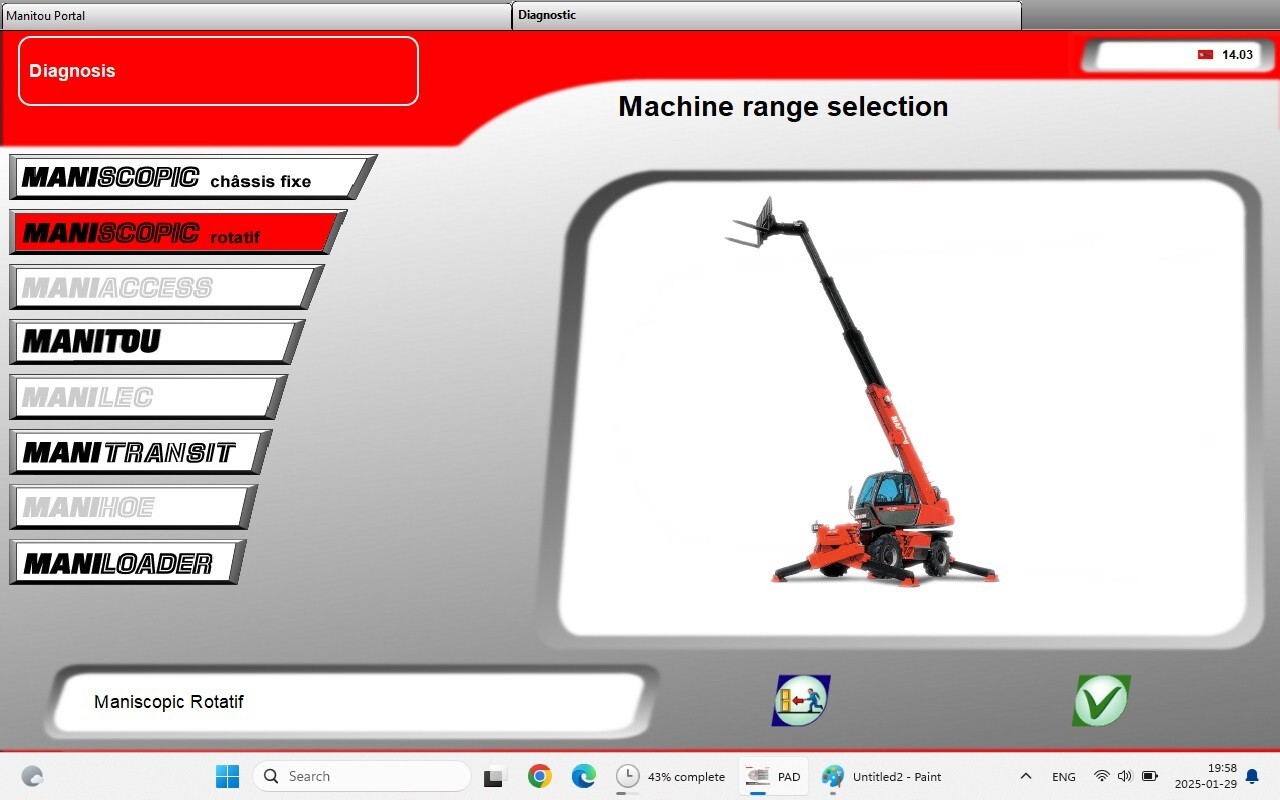Click the Diagnosis header box

tap(218, 71)
